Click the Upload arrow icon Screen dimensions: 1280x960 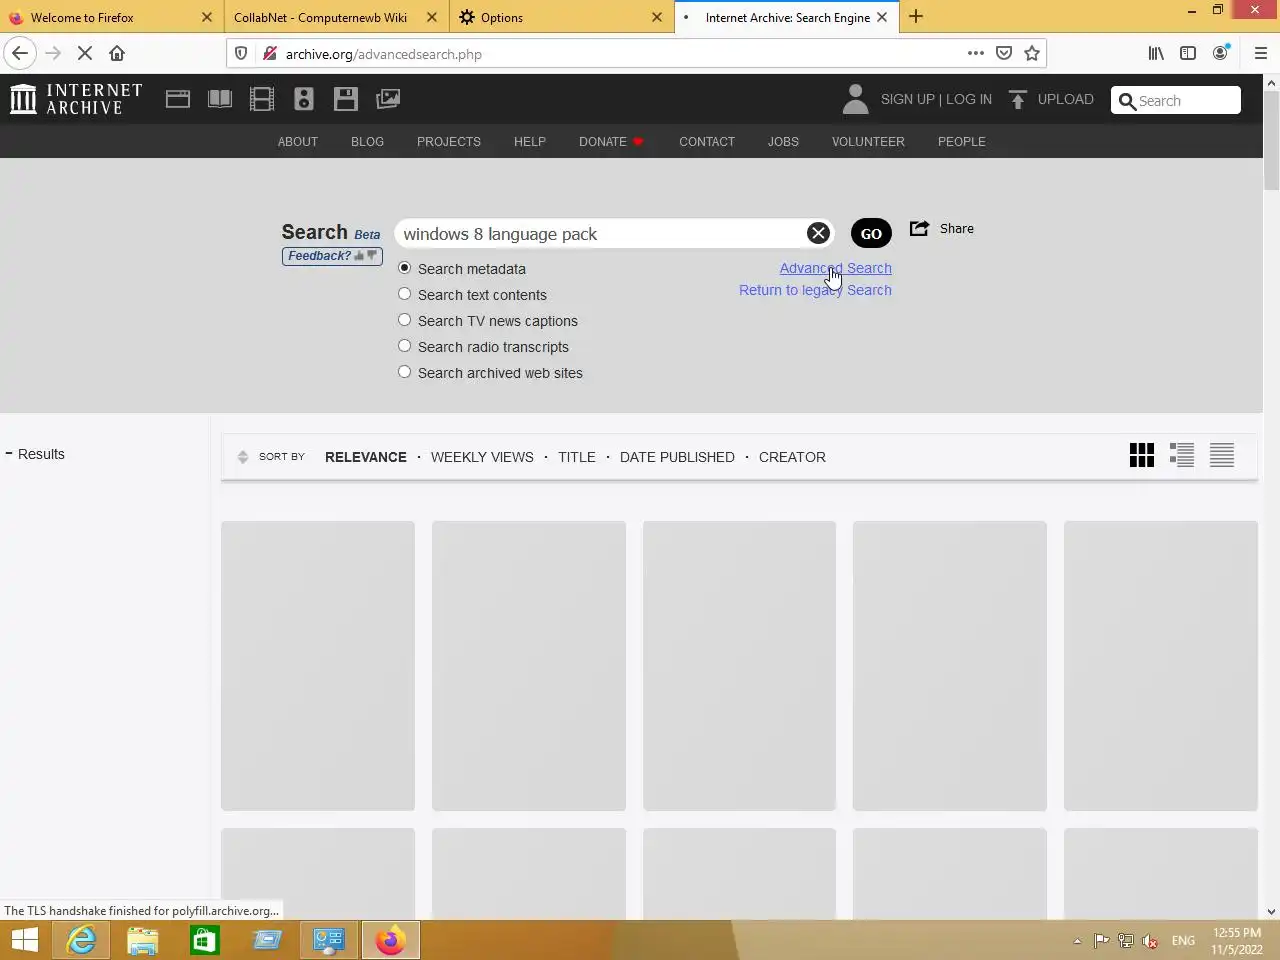coord(1018,99)
